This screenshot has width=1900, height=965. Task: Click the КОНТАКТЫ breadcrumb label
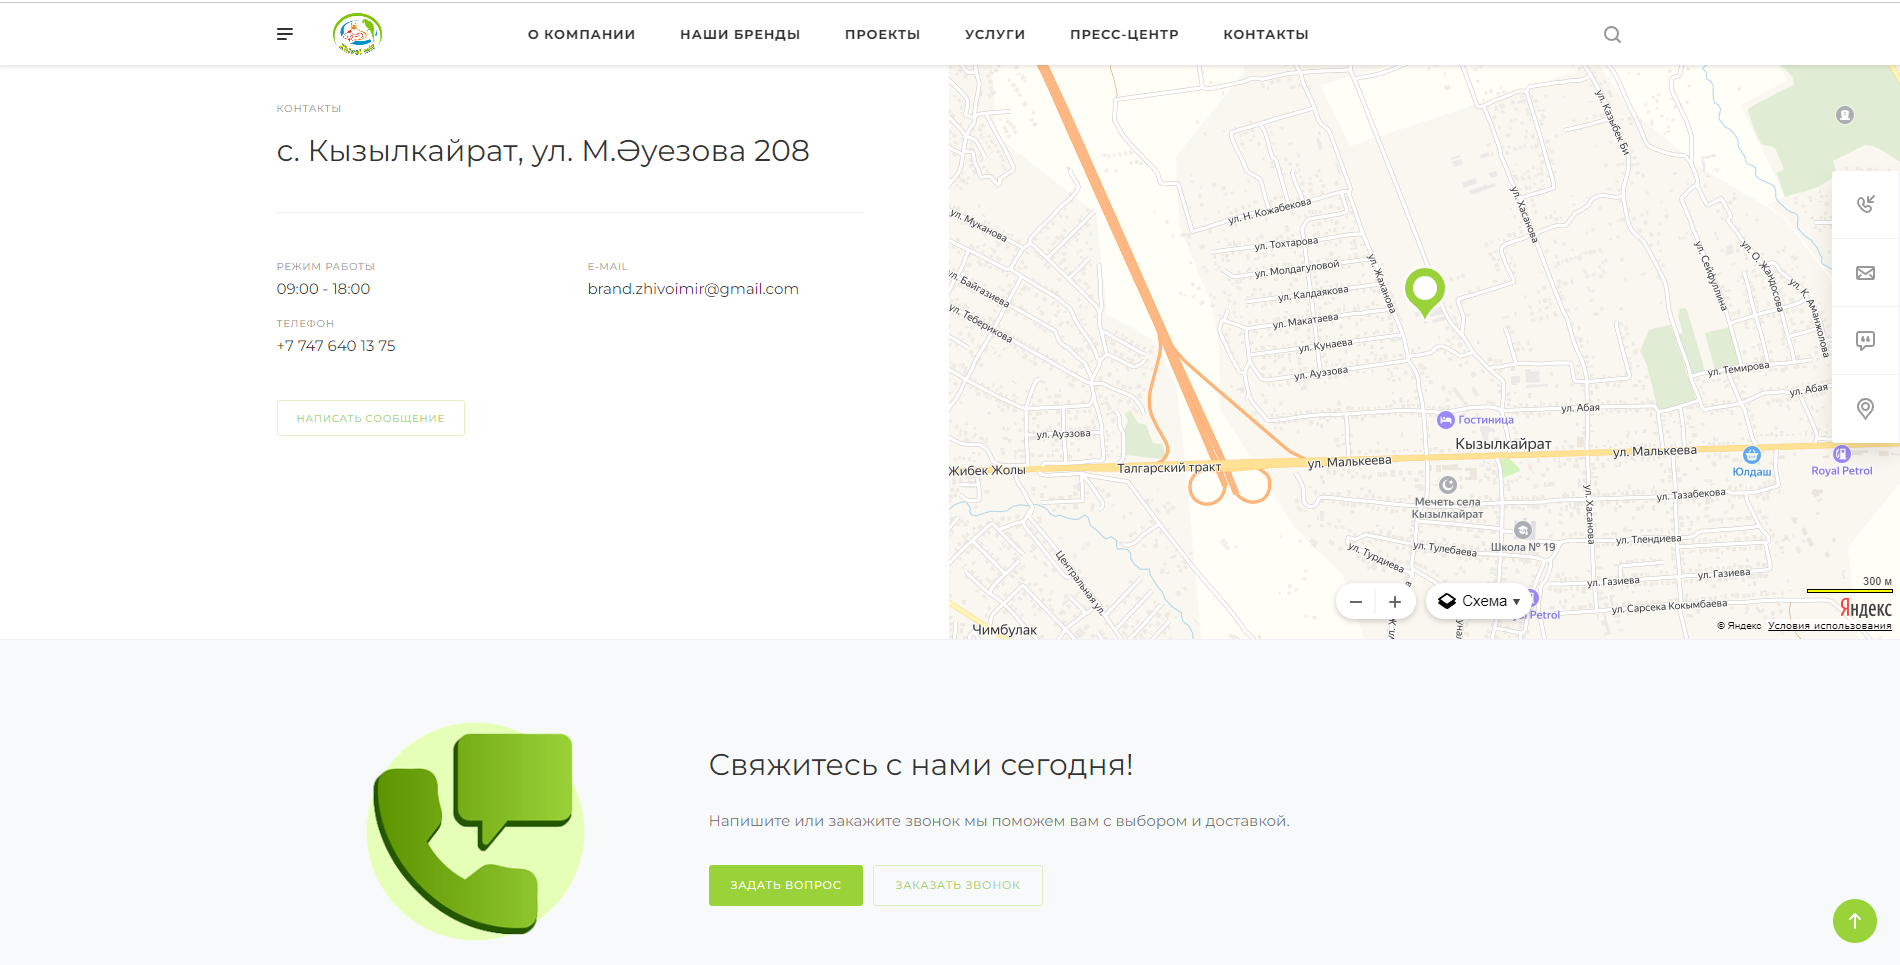pyautogui.click(x=309, y=108)
